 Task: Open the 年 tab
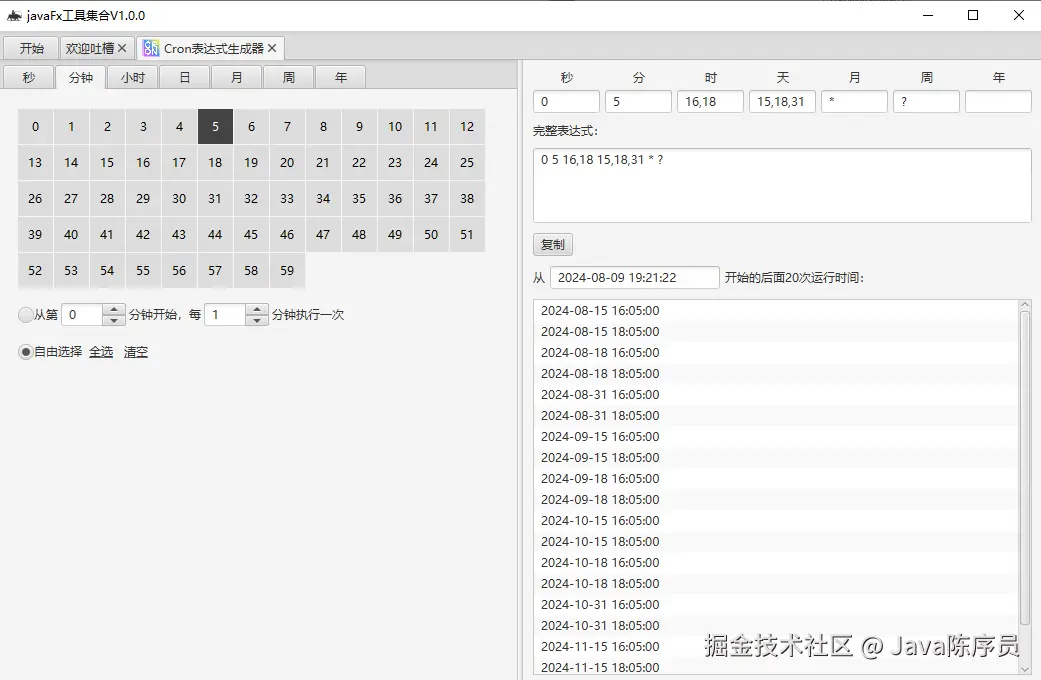[341, 78]
